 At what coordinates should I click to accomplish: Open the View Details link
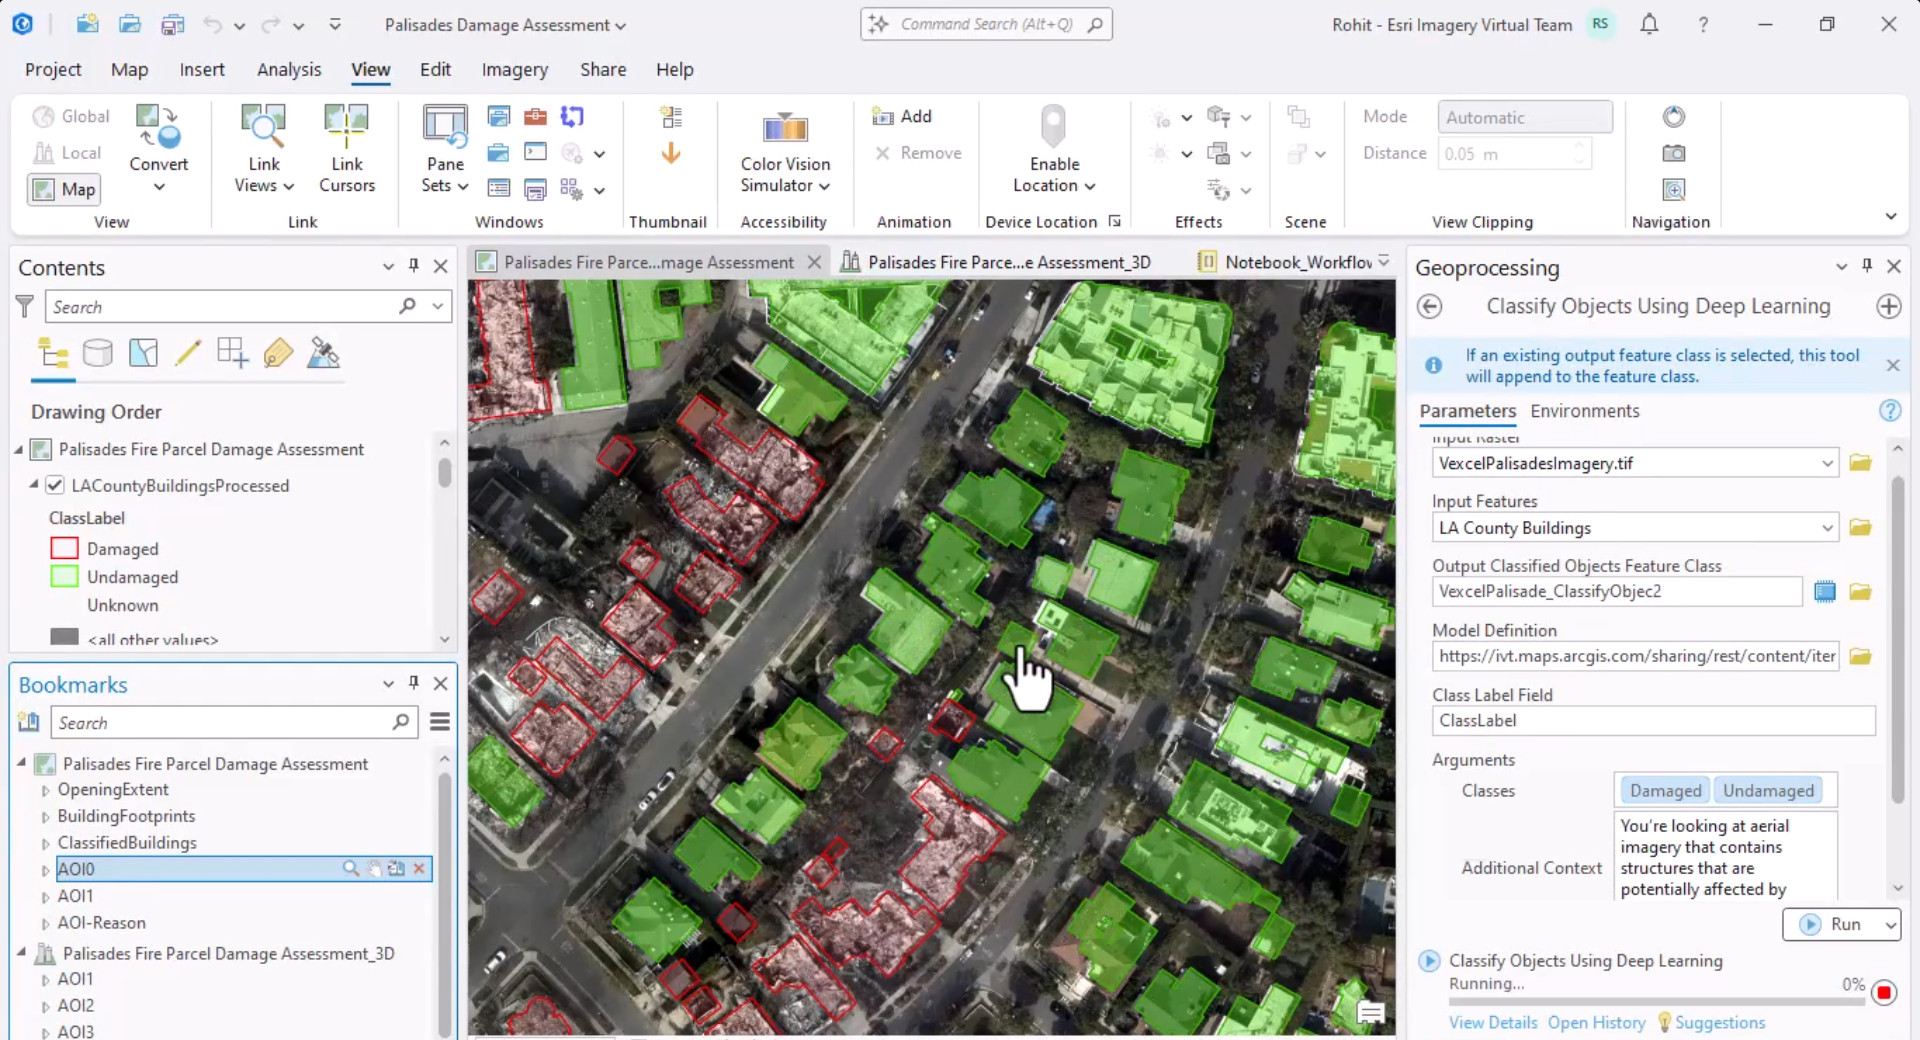[1492, 1022]
